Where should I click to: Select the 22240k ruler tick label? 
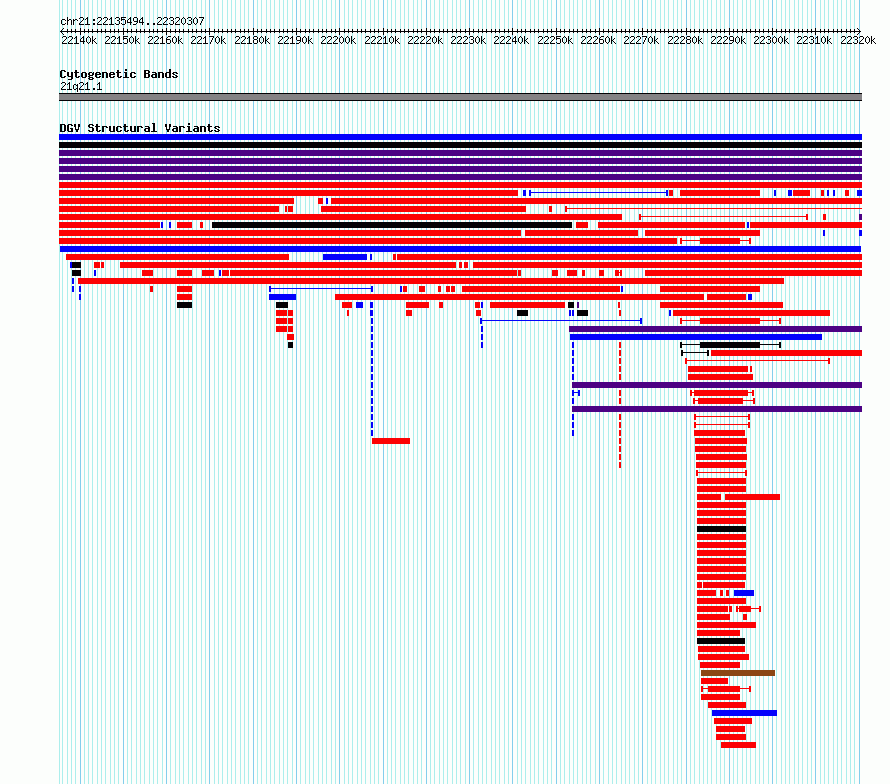click(x=511, y=40)
